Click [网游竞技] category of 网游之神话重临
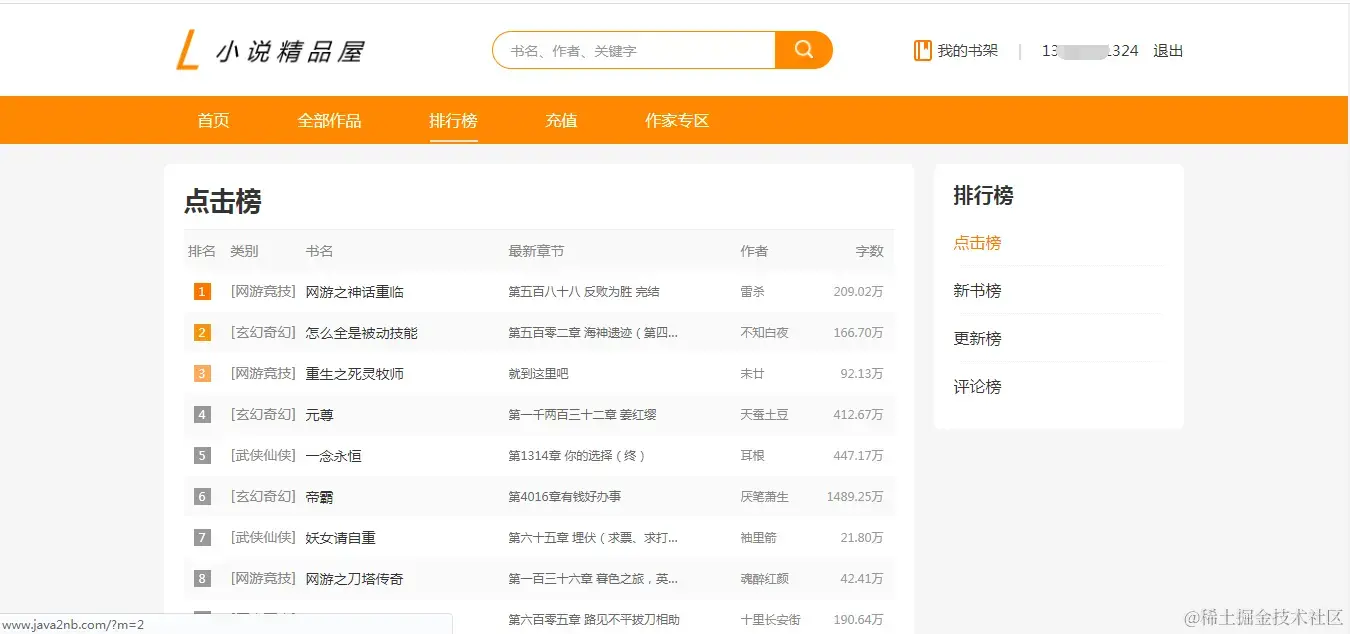The height and width of the screenshot is (634, 1350). click(x=263, y=291)
